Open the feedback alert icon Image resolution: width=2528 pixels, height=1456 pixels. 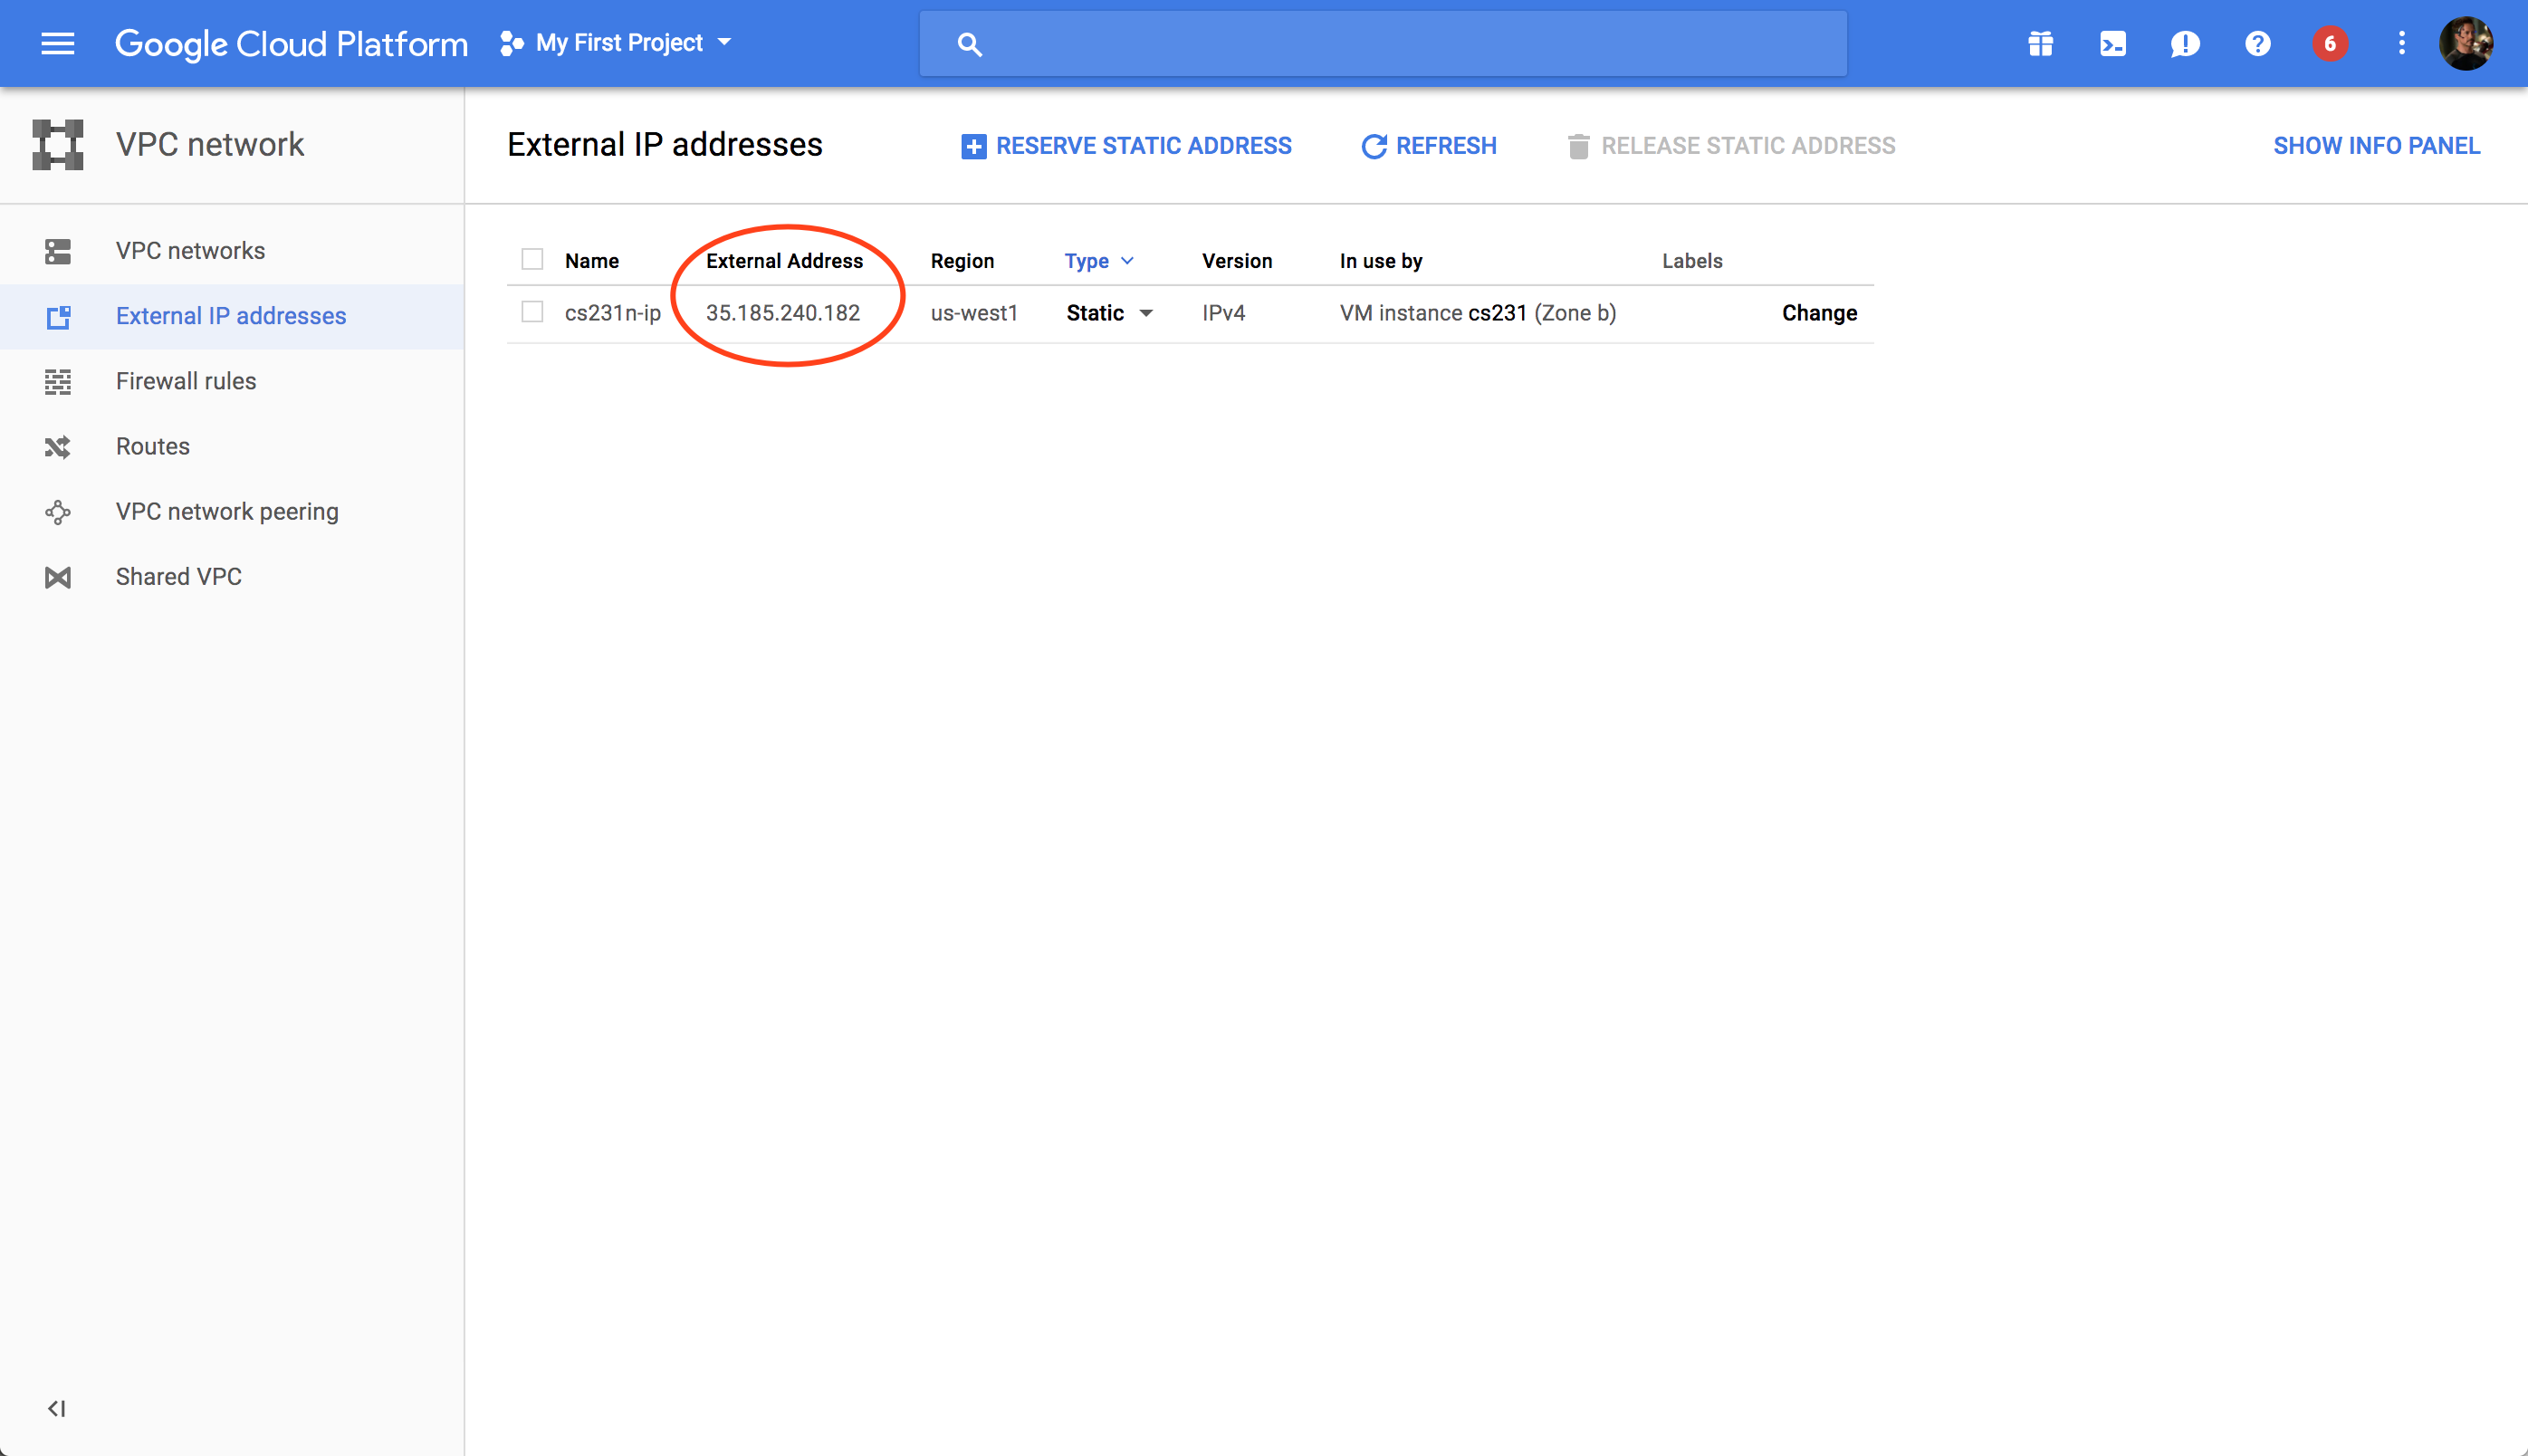click(x=2184, y=43)
